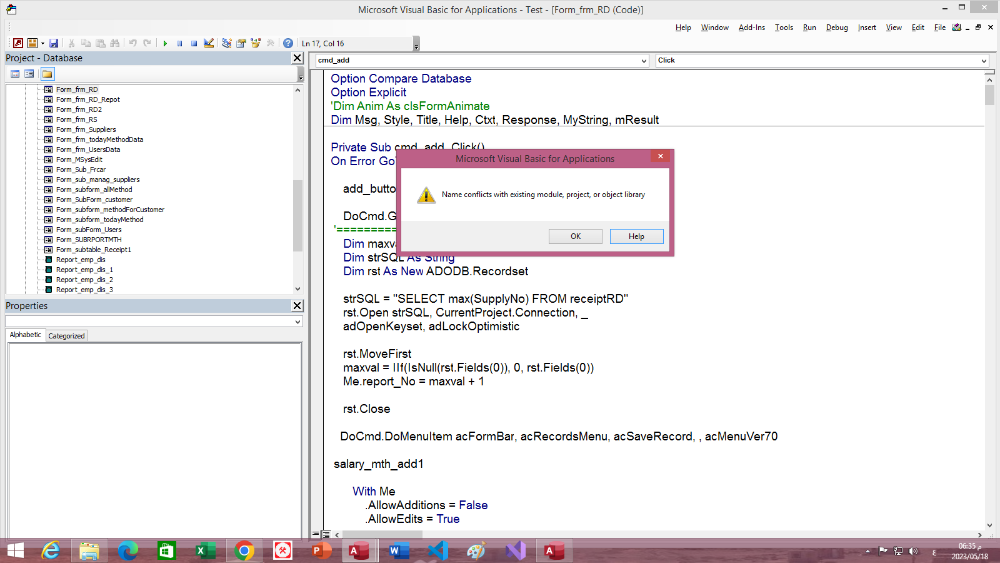Open the Object Browser toolbar icon
The image size is (1000, 563).
(256, 43)
